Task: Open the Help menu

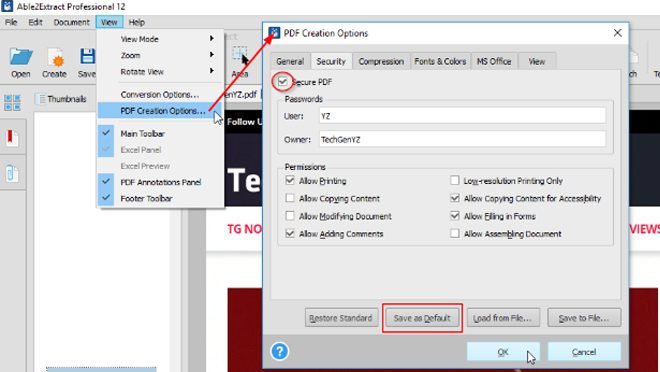Action: (137, 22)
